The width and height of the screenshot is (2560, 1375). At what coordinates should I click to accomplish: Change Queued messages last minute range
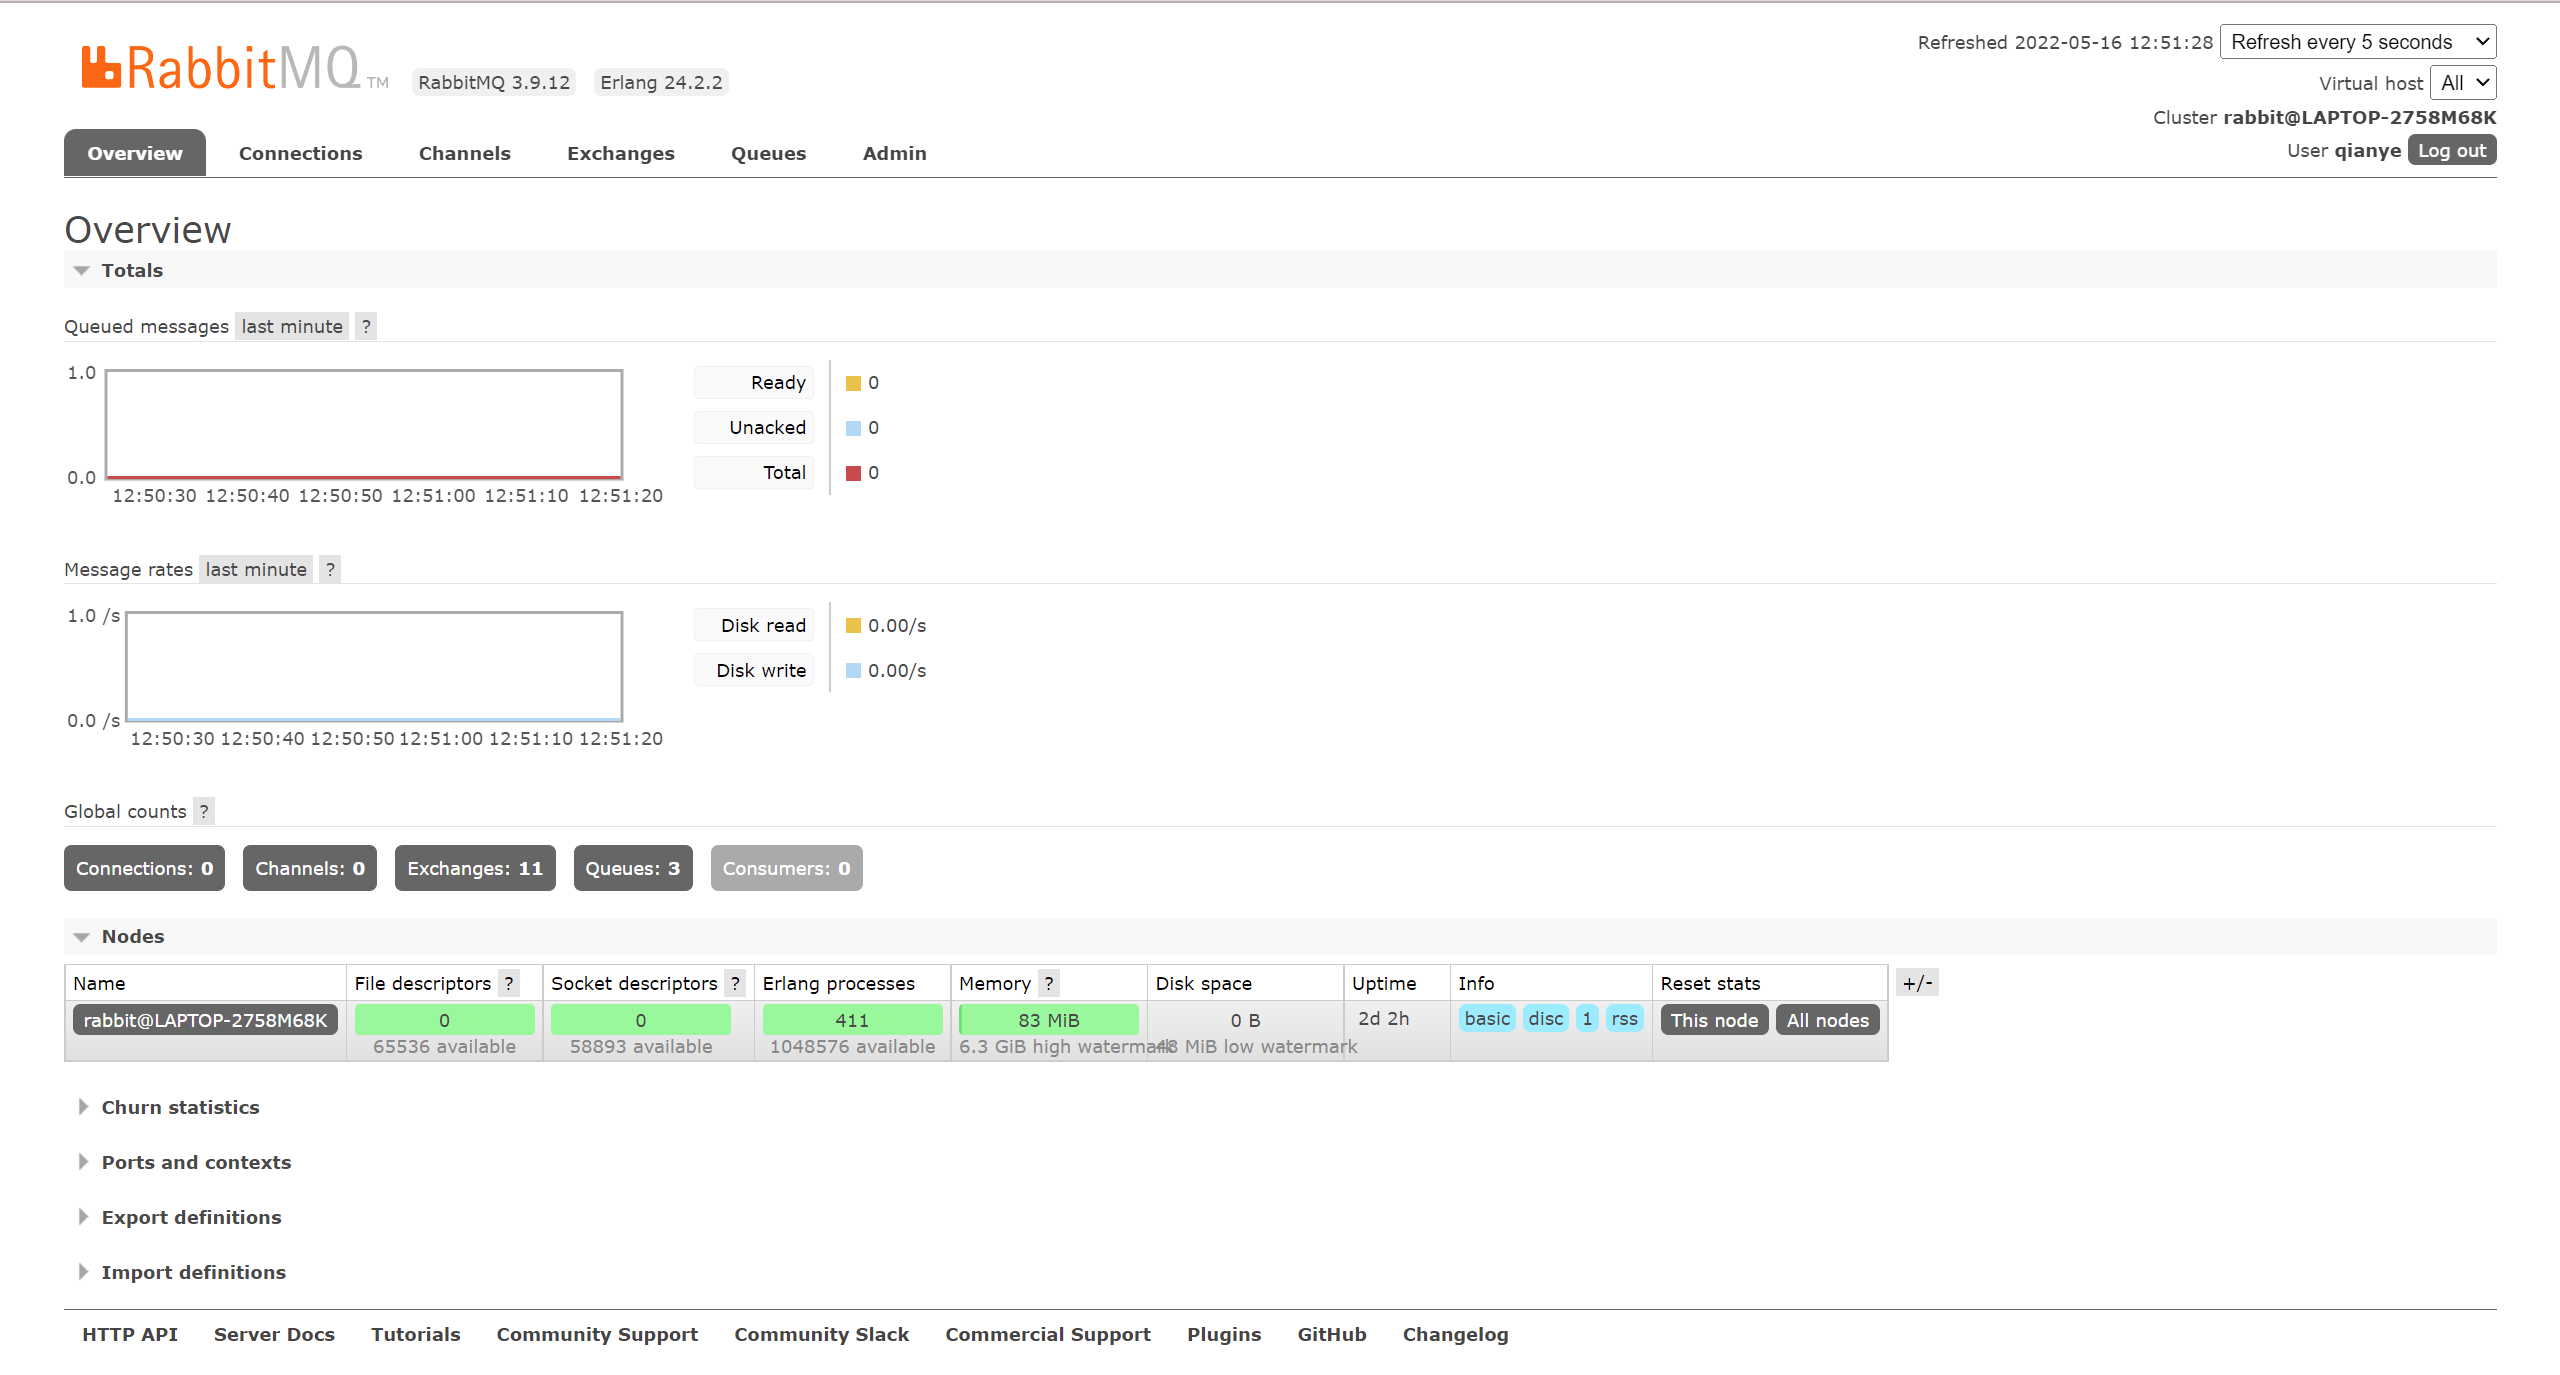tap(292, 326)
